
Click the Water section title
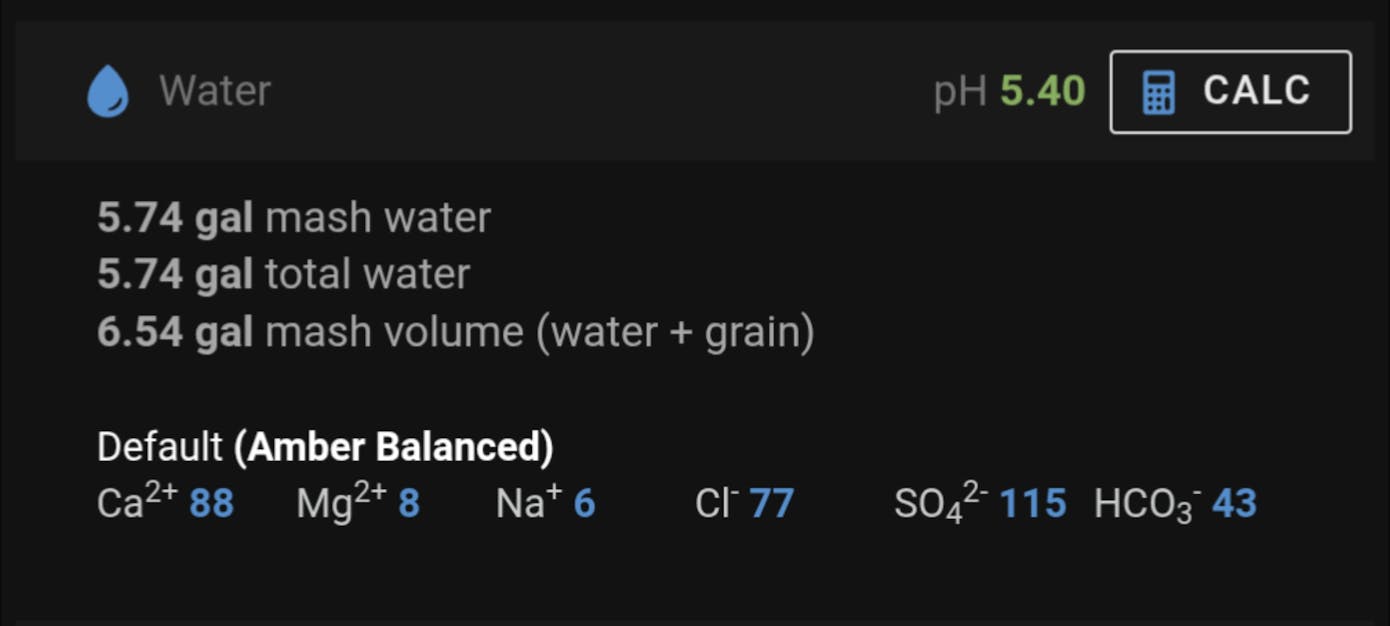pyautogui.click(x=215, y=92)
